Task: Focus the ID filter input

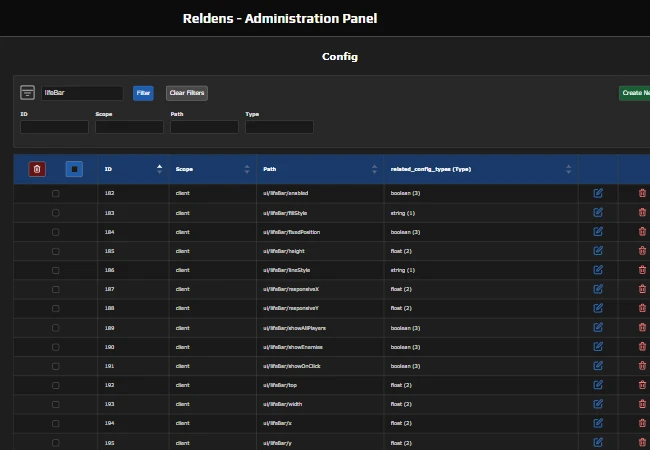Action: pos(54,127)
